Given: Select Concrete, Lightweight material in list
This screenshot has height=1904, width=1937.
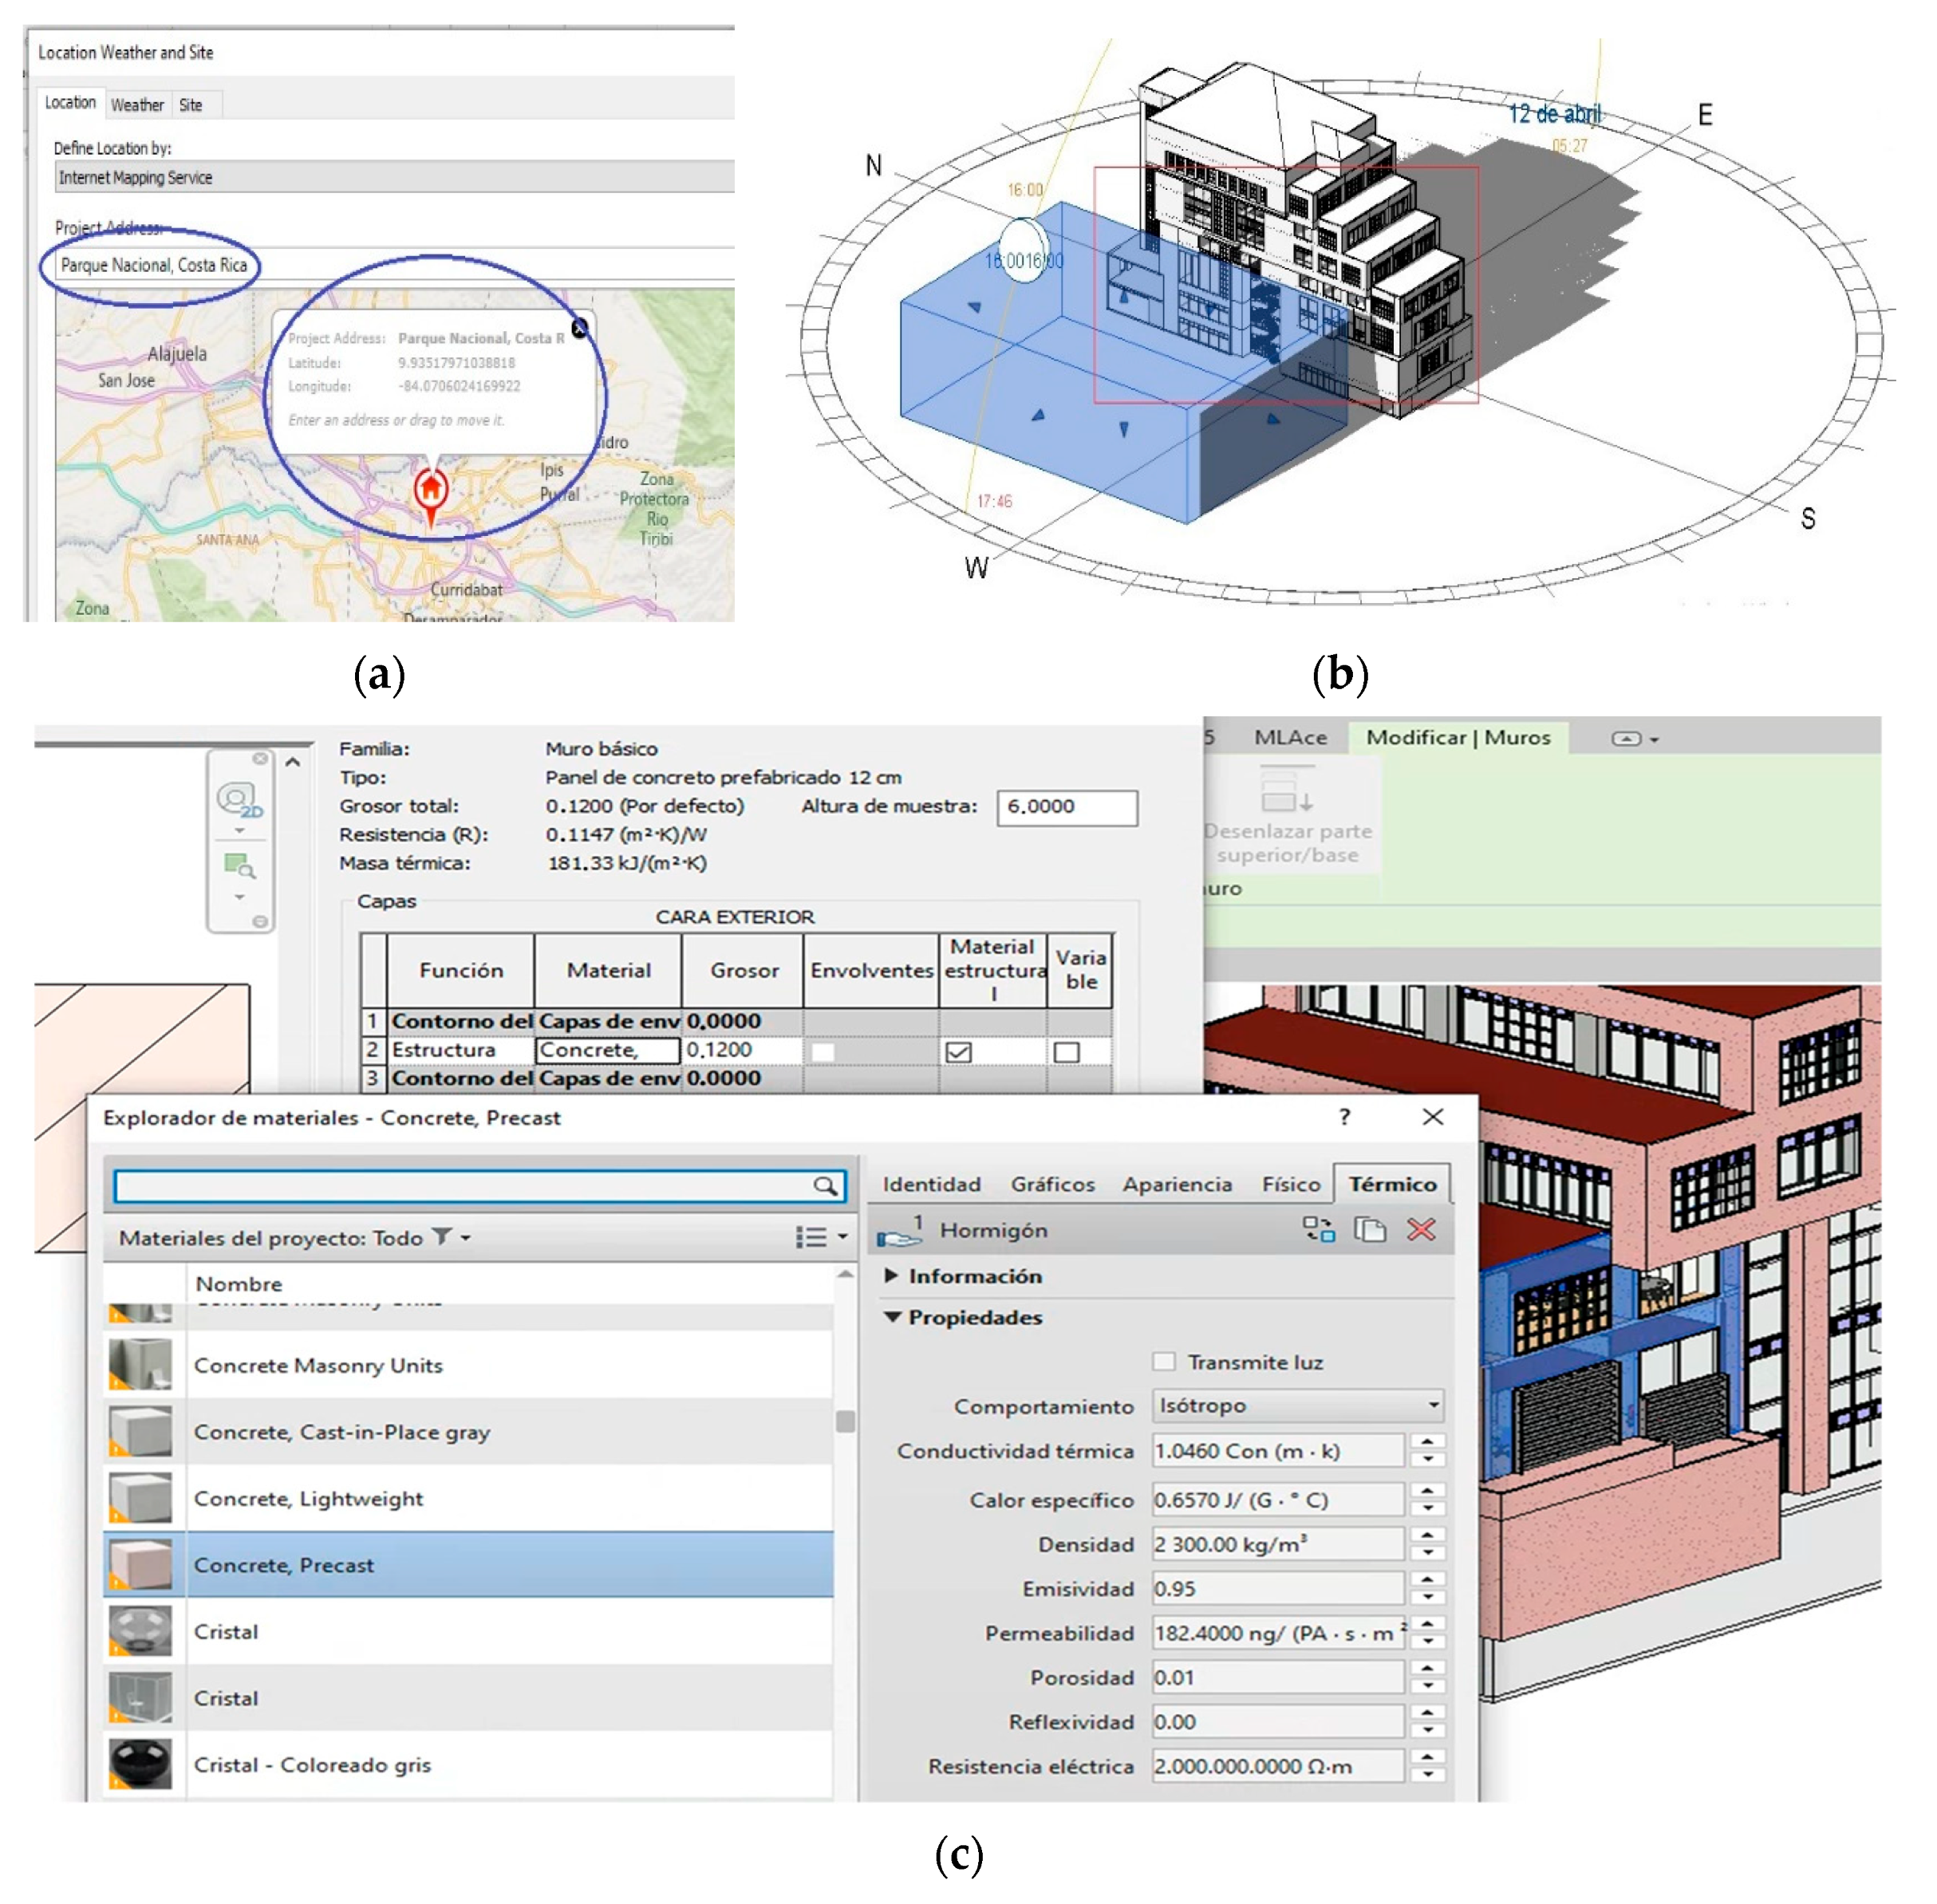Looking at the screenshot, I should pyautogui.click(x=308, y=1498).
